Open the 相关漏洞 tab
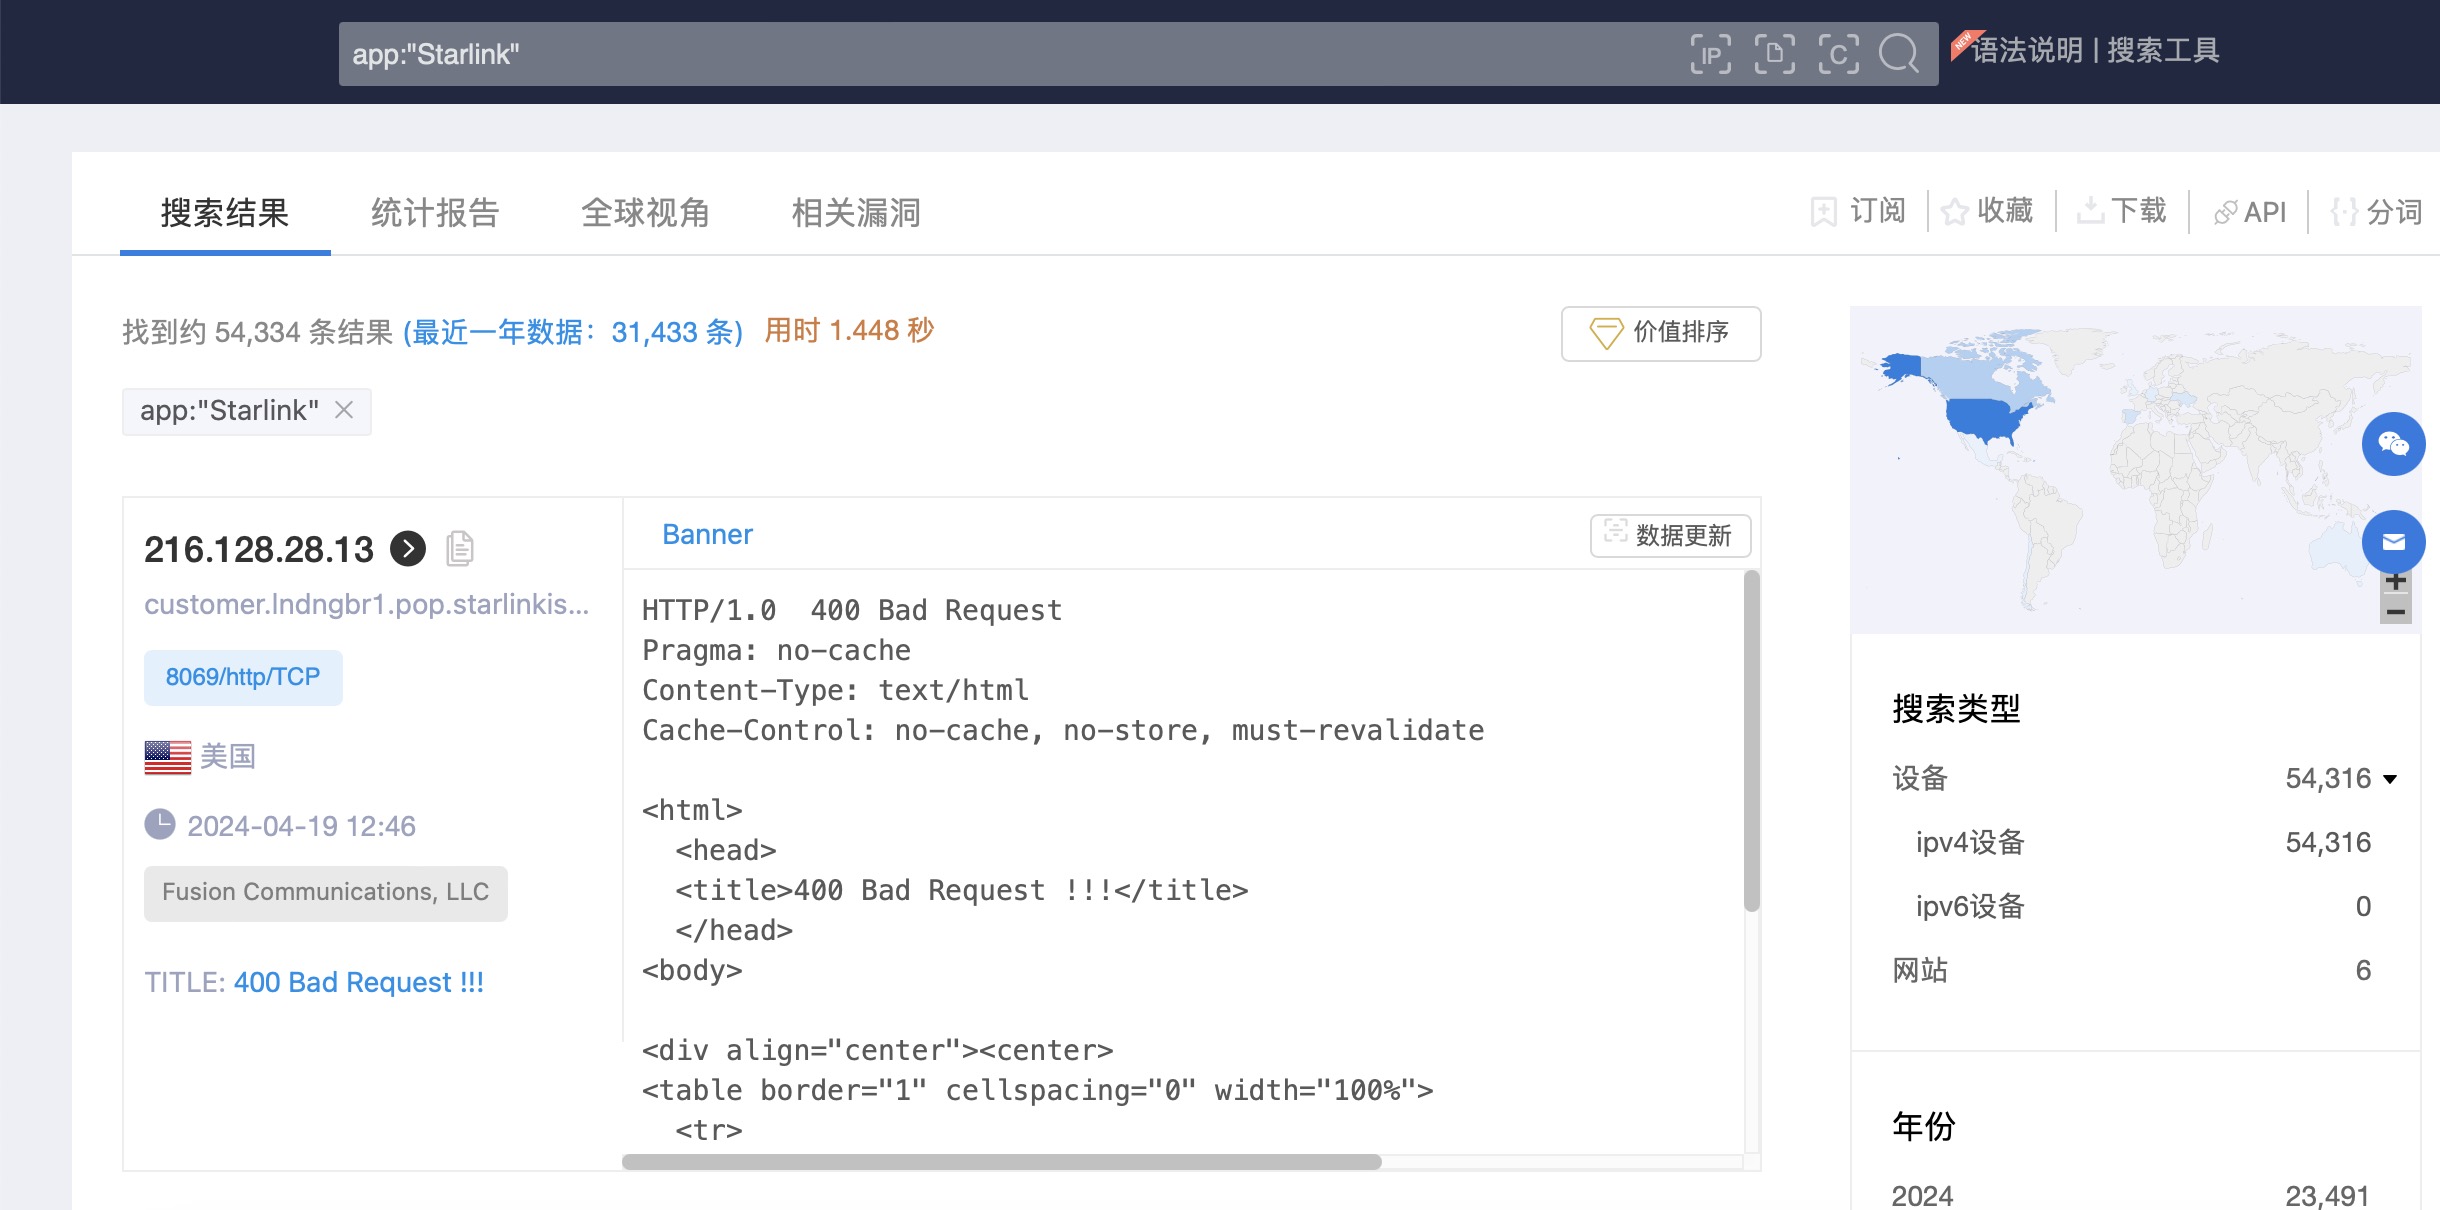 pyautogui.click(x=856, y=213)
